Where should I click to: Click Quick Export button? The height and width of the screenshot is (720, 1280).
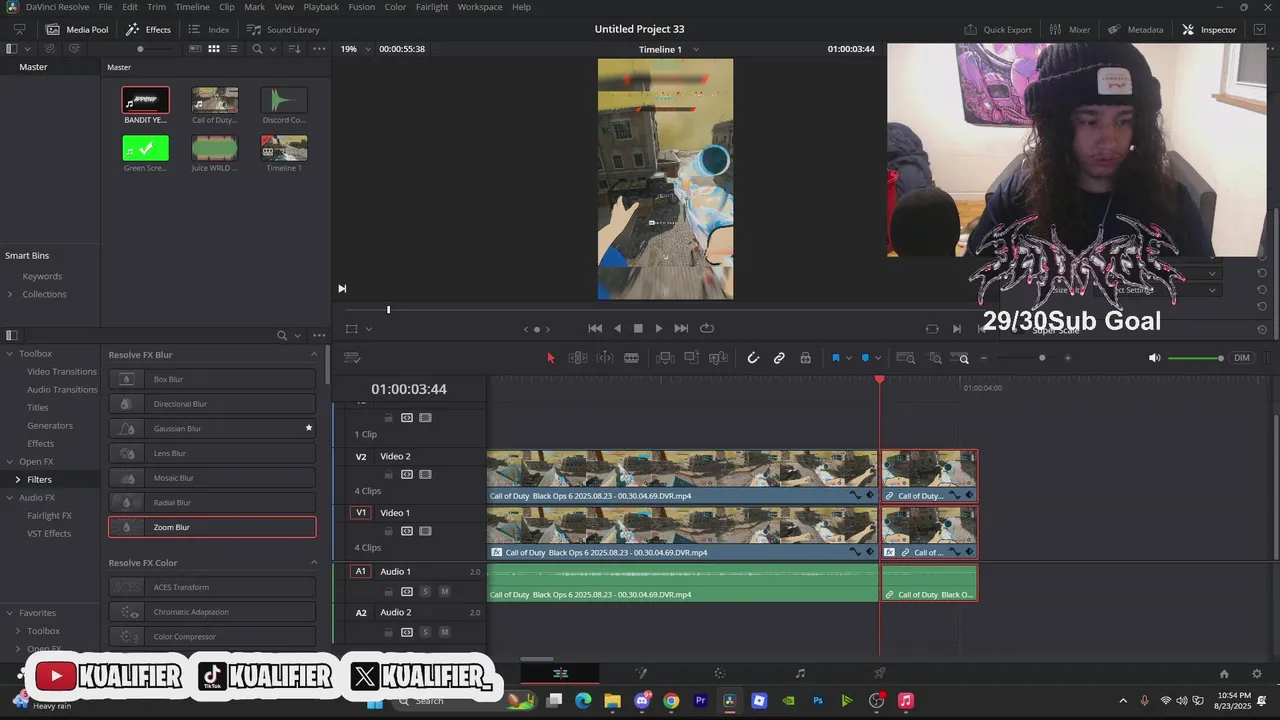click(x=998, y=29)
